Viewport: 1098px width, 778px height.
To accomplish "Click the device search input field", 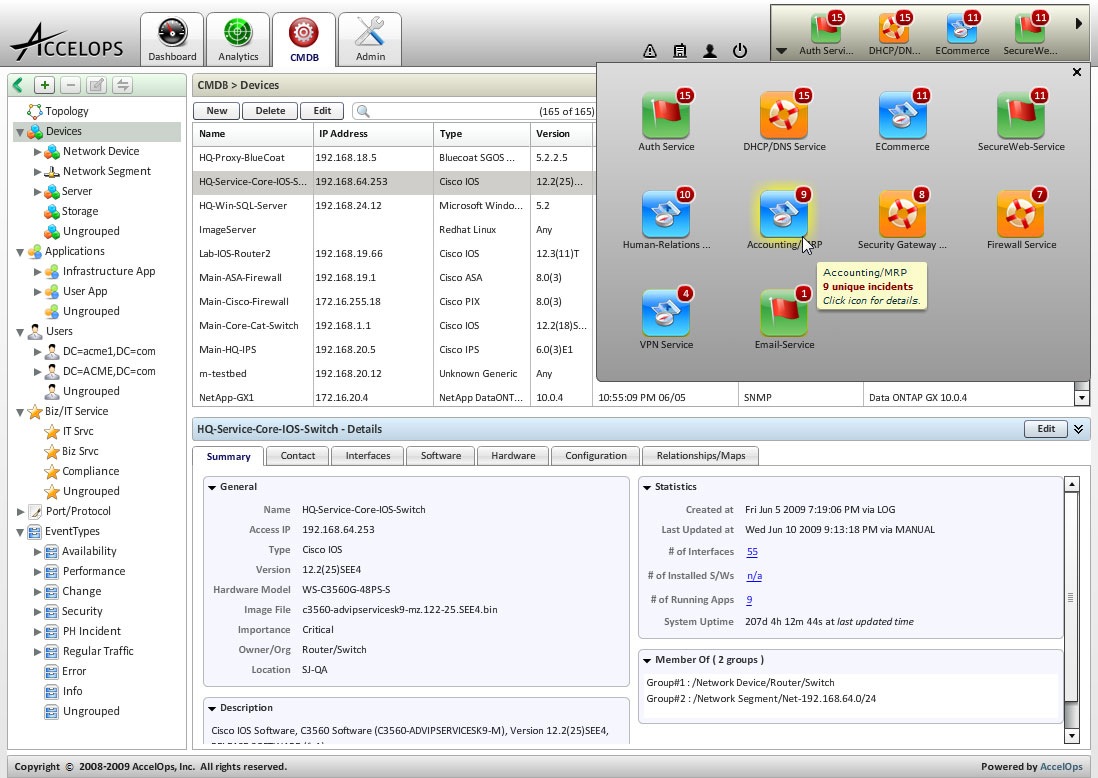I will [450, 111].
